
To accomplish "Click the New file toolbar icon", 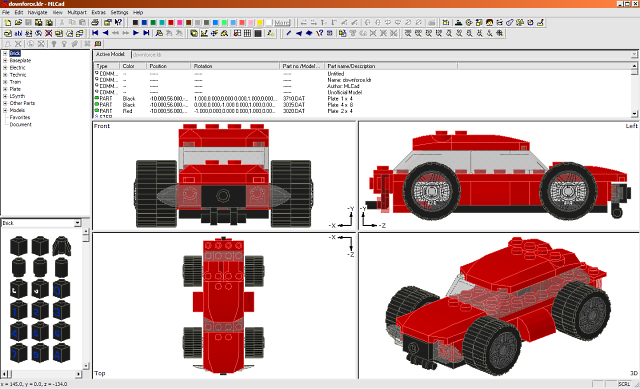I will coord(8,22).
